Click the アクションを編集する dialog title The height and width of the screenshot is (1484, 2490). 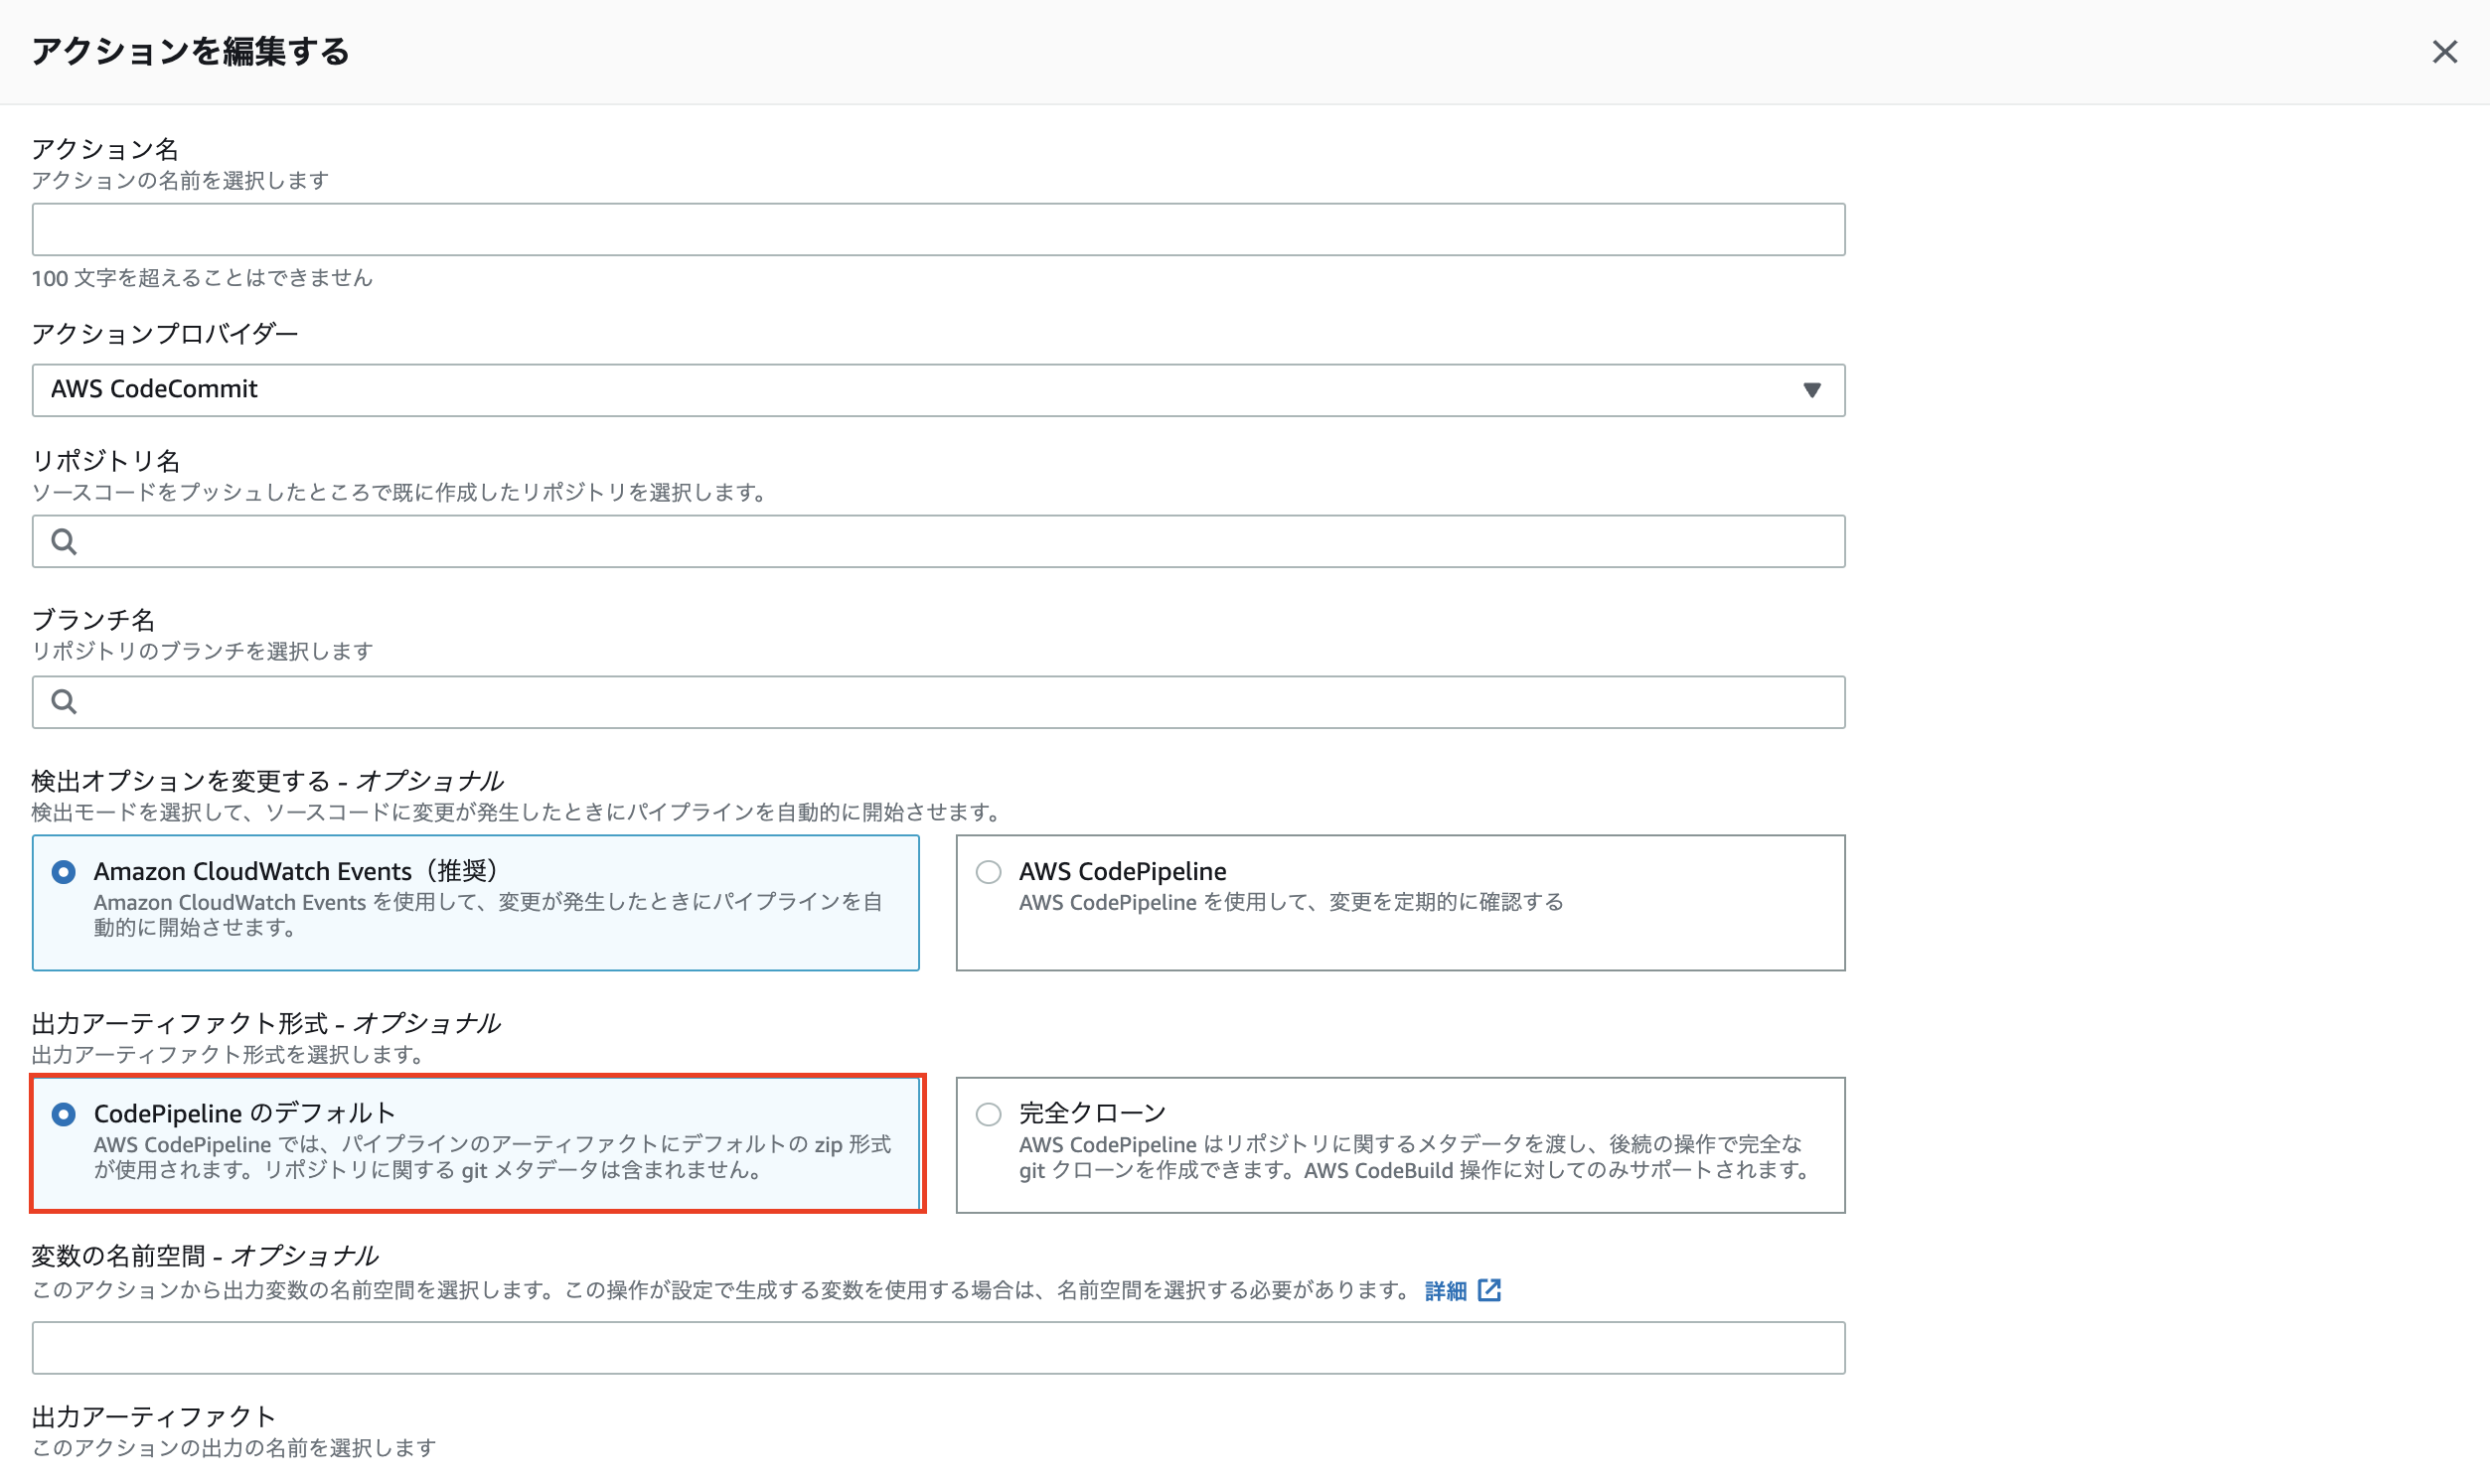tap(190, 52)
